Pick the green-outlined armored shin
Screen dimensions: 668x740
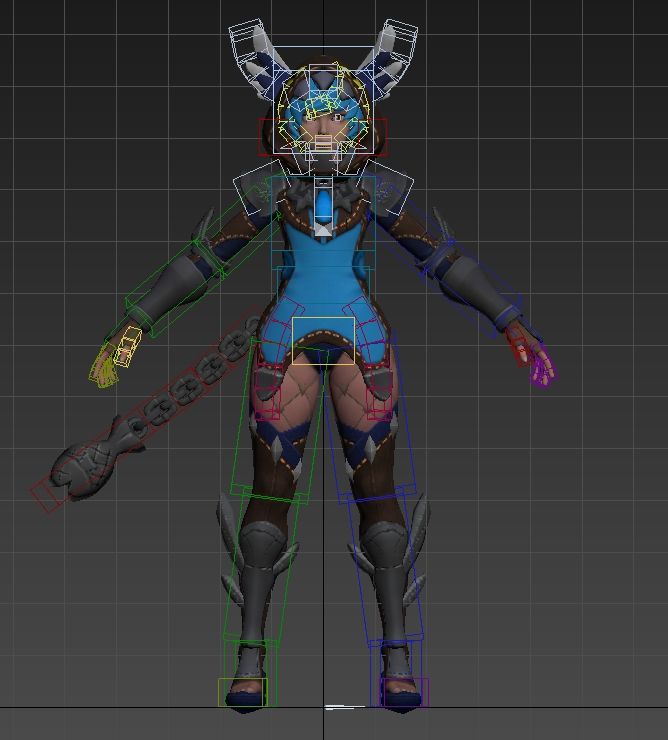(248, 570)
